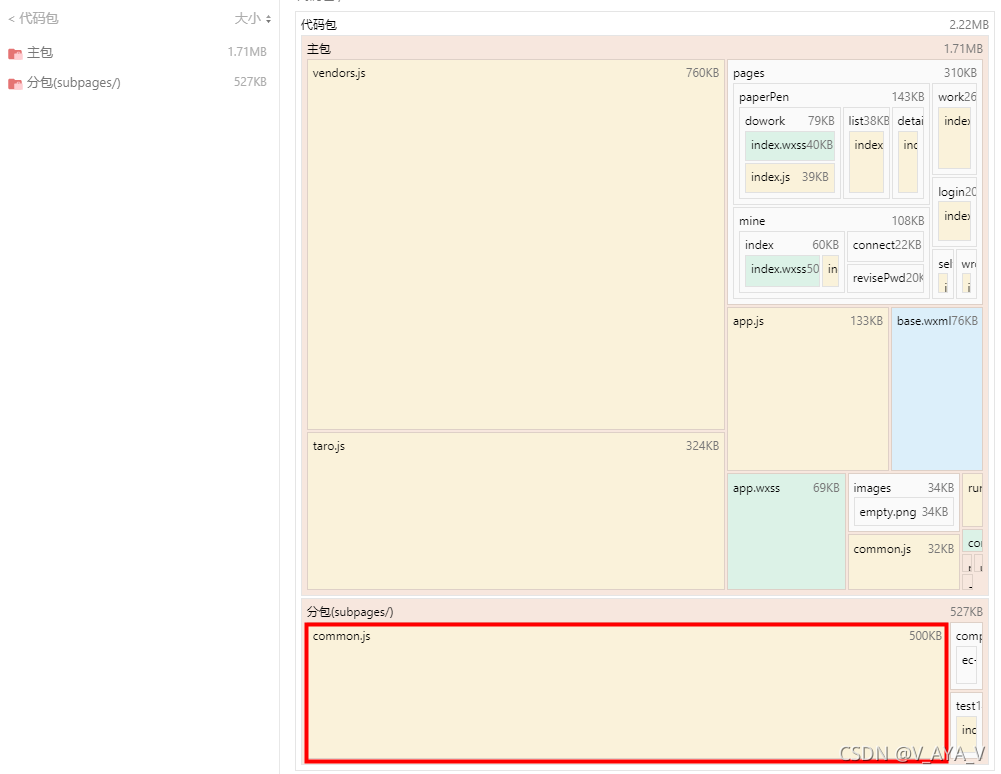Click the paperPen 143KB header
1001x774 pixels.
click(x=831, y=97)
